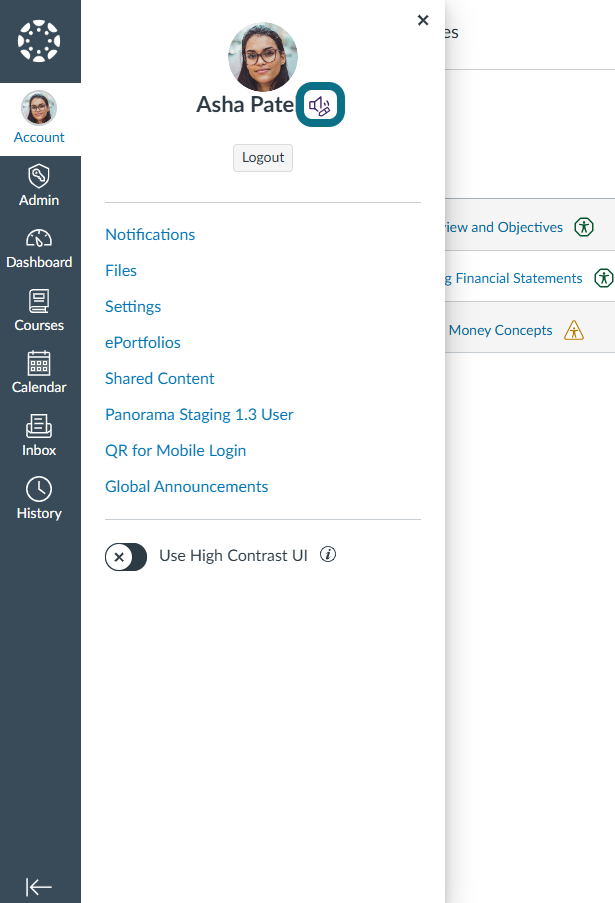615x903 pixels.
Task: Collapse the global navigation sidebar arrow
Action: tap(39, 887)
